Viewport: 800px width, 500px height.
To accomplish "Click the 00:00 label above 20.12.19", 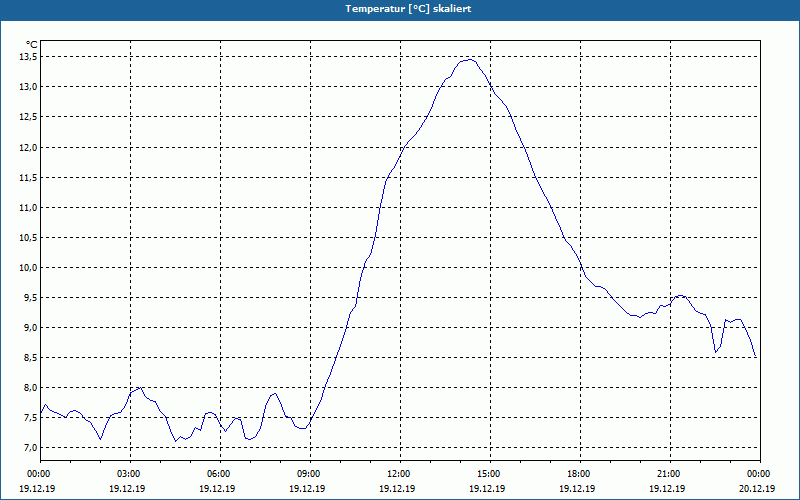I will [x=760, y=474].
